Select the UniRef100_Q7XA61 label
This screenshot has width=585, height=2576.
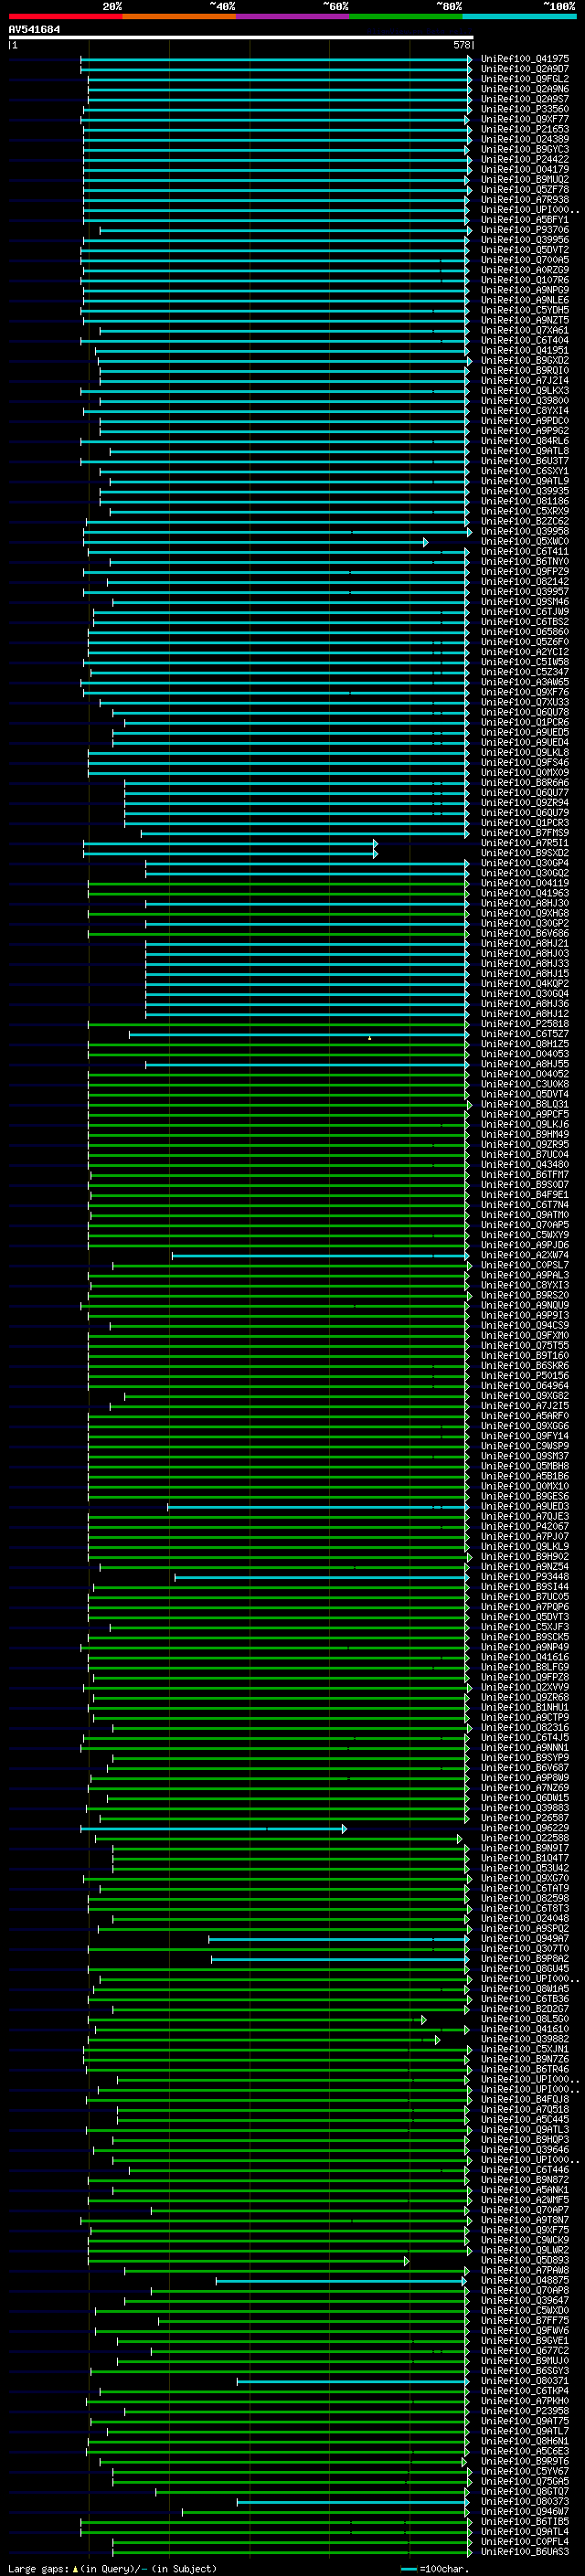coord(525,330)
